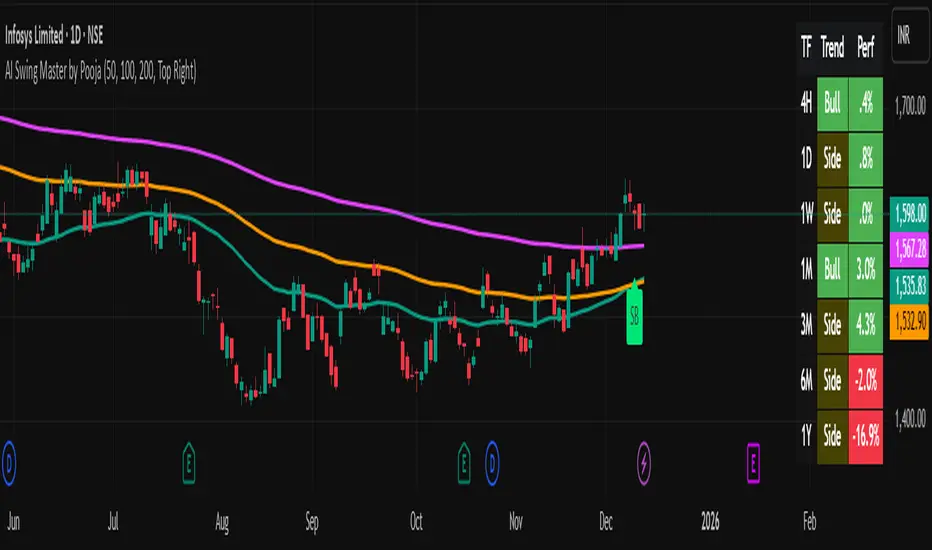Click the 1,400.00 price scale value
The image size is (932, 550).
tap(910, 419)
